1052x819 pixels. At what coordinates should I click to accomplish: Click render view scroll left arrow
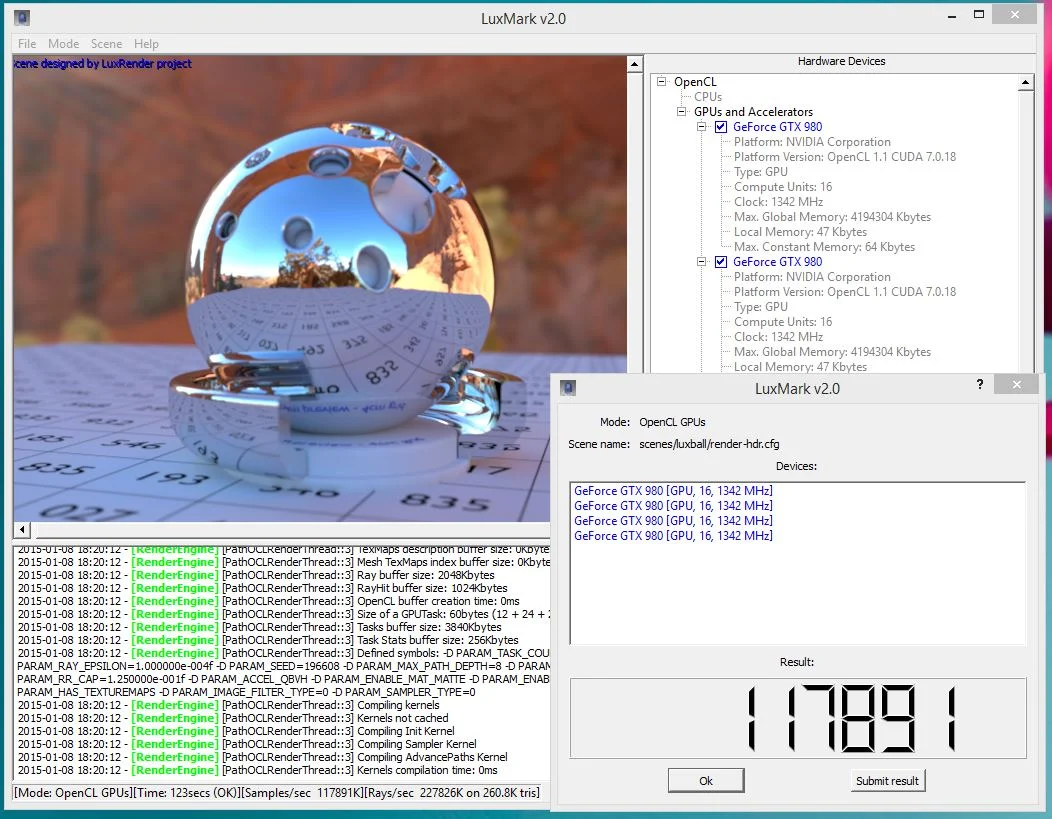(22, 529)
